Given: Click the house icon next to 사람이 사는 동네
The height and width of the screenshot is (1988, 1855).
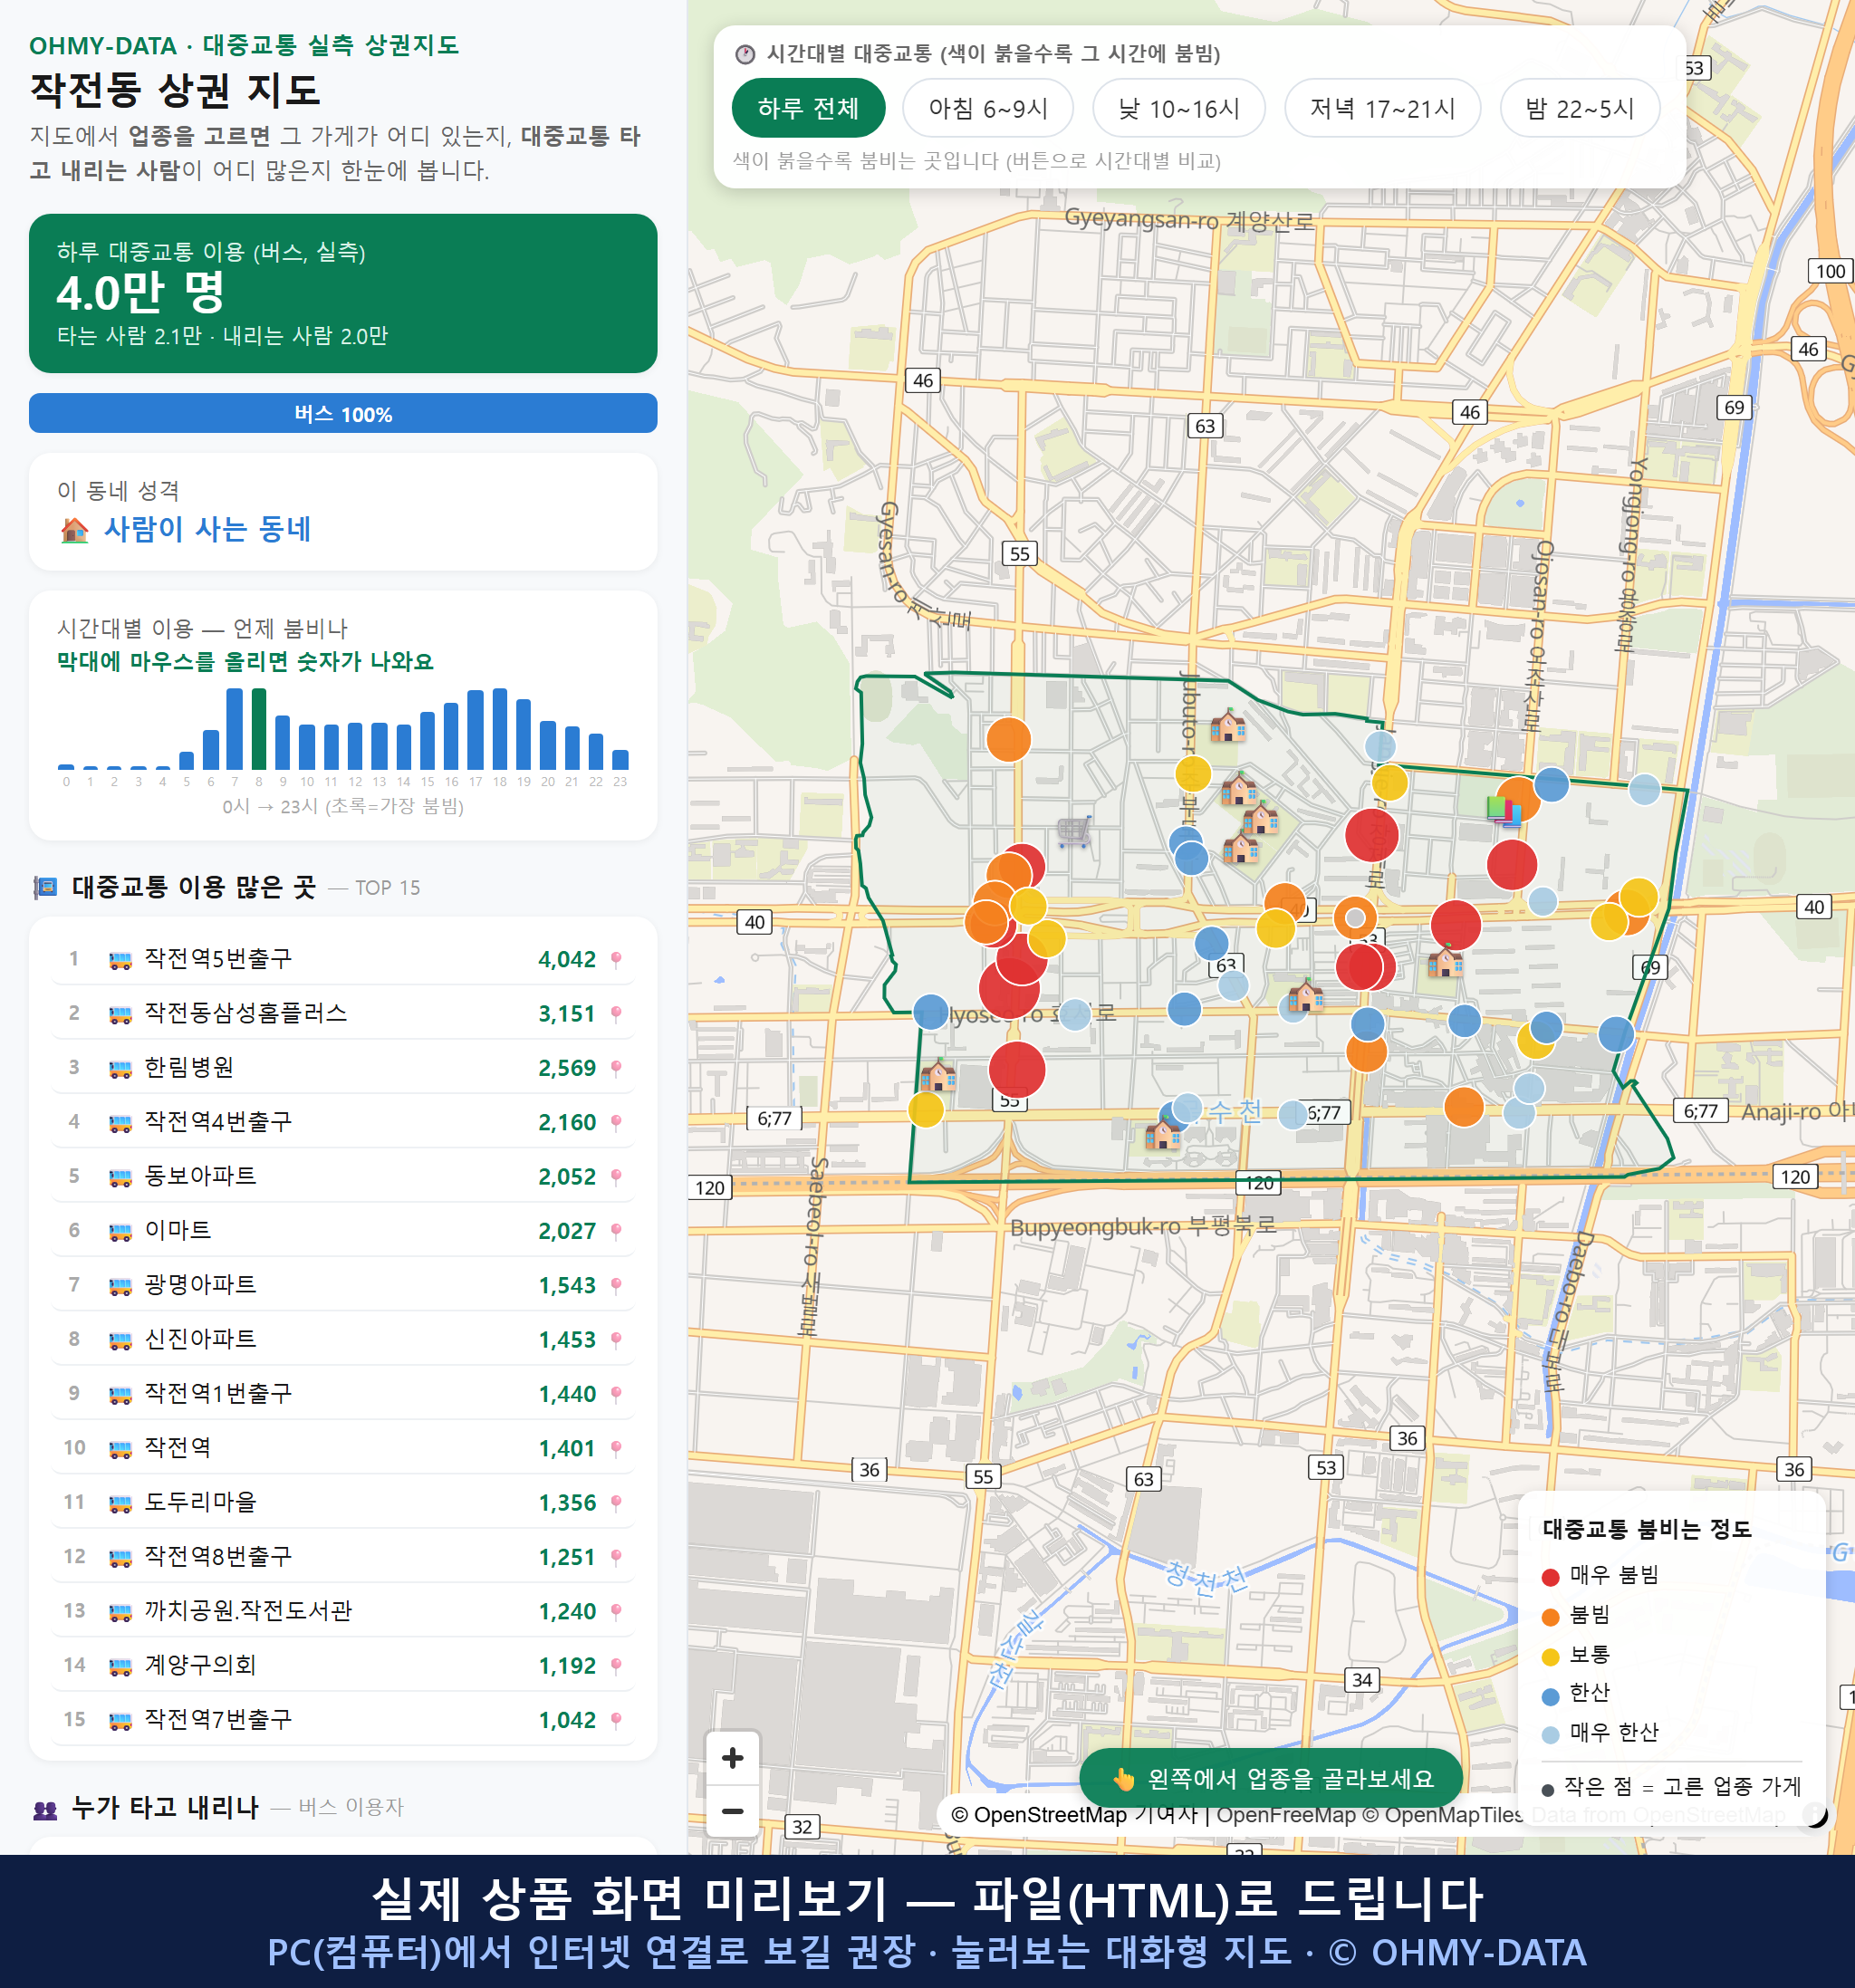Looking at the screenshot, I should (75, 530).
